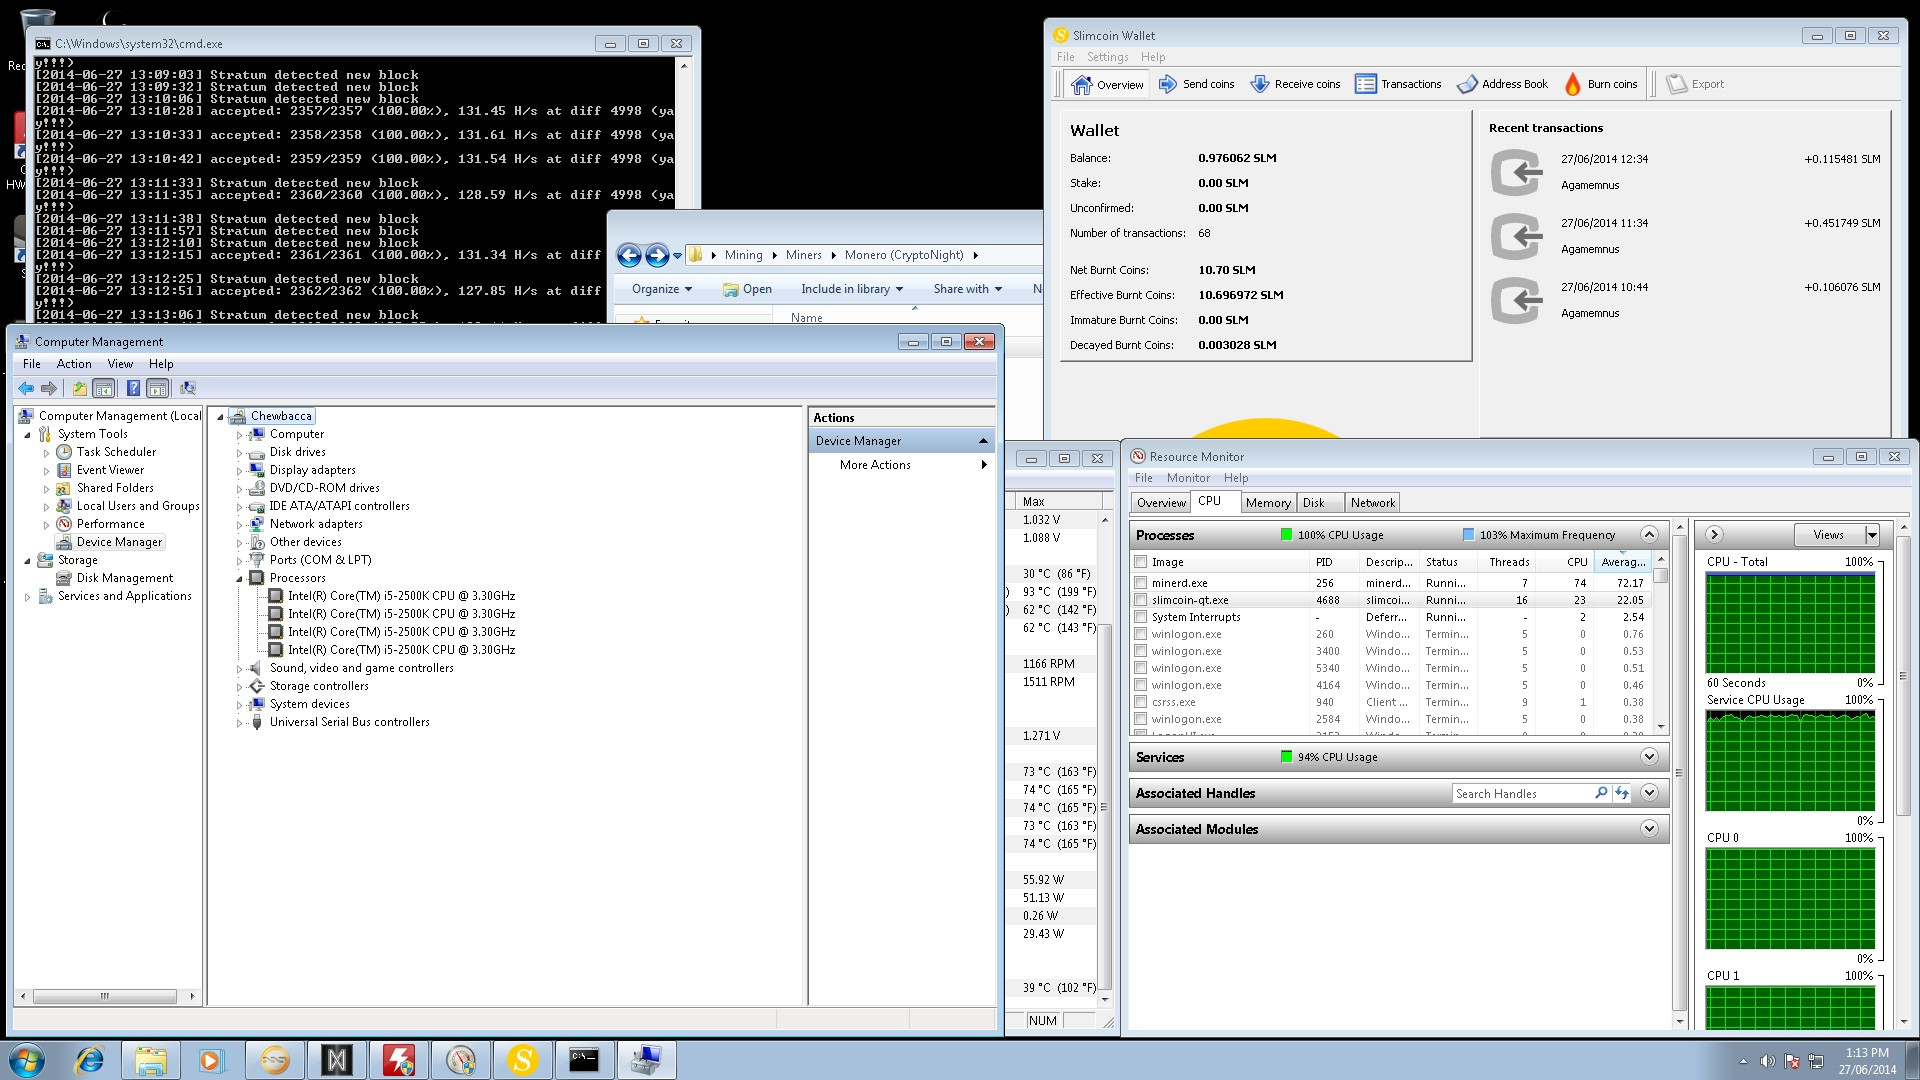This screenshot has width=1920, height=1080.
Task: Check the slimcoin-qt.exe process checkbox
Action: 1141,600
